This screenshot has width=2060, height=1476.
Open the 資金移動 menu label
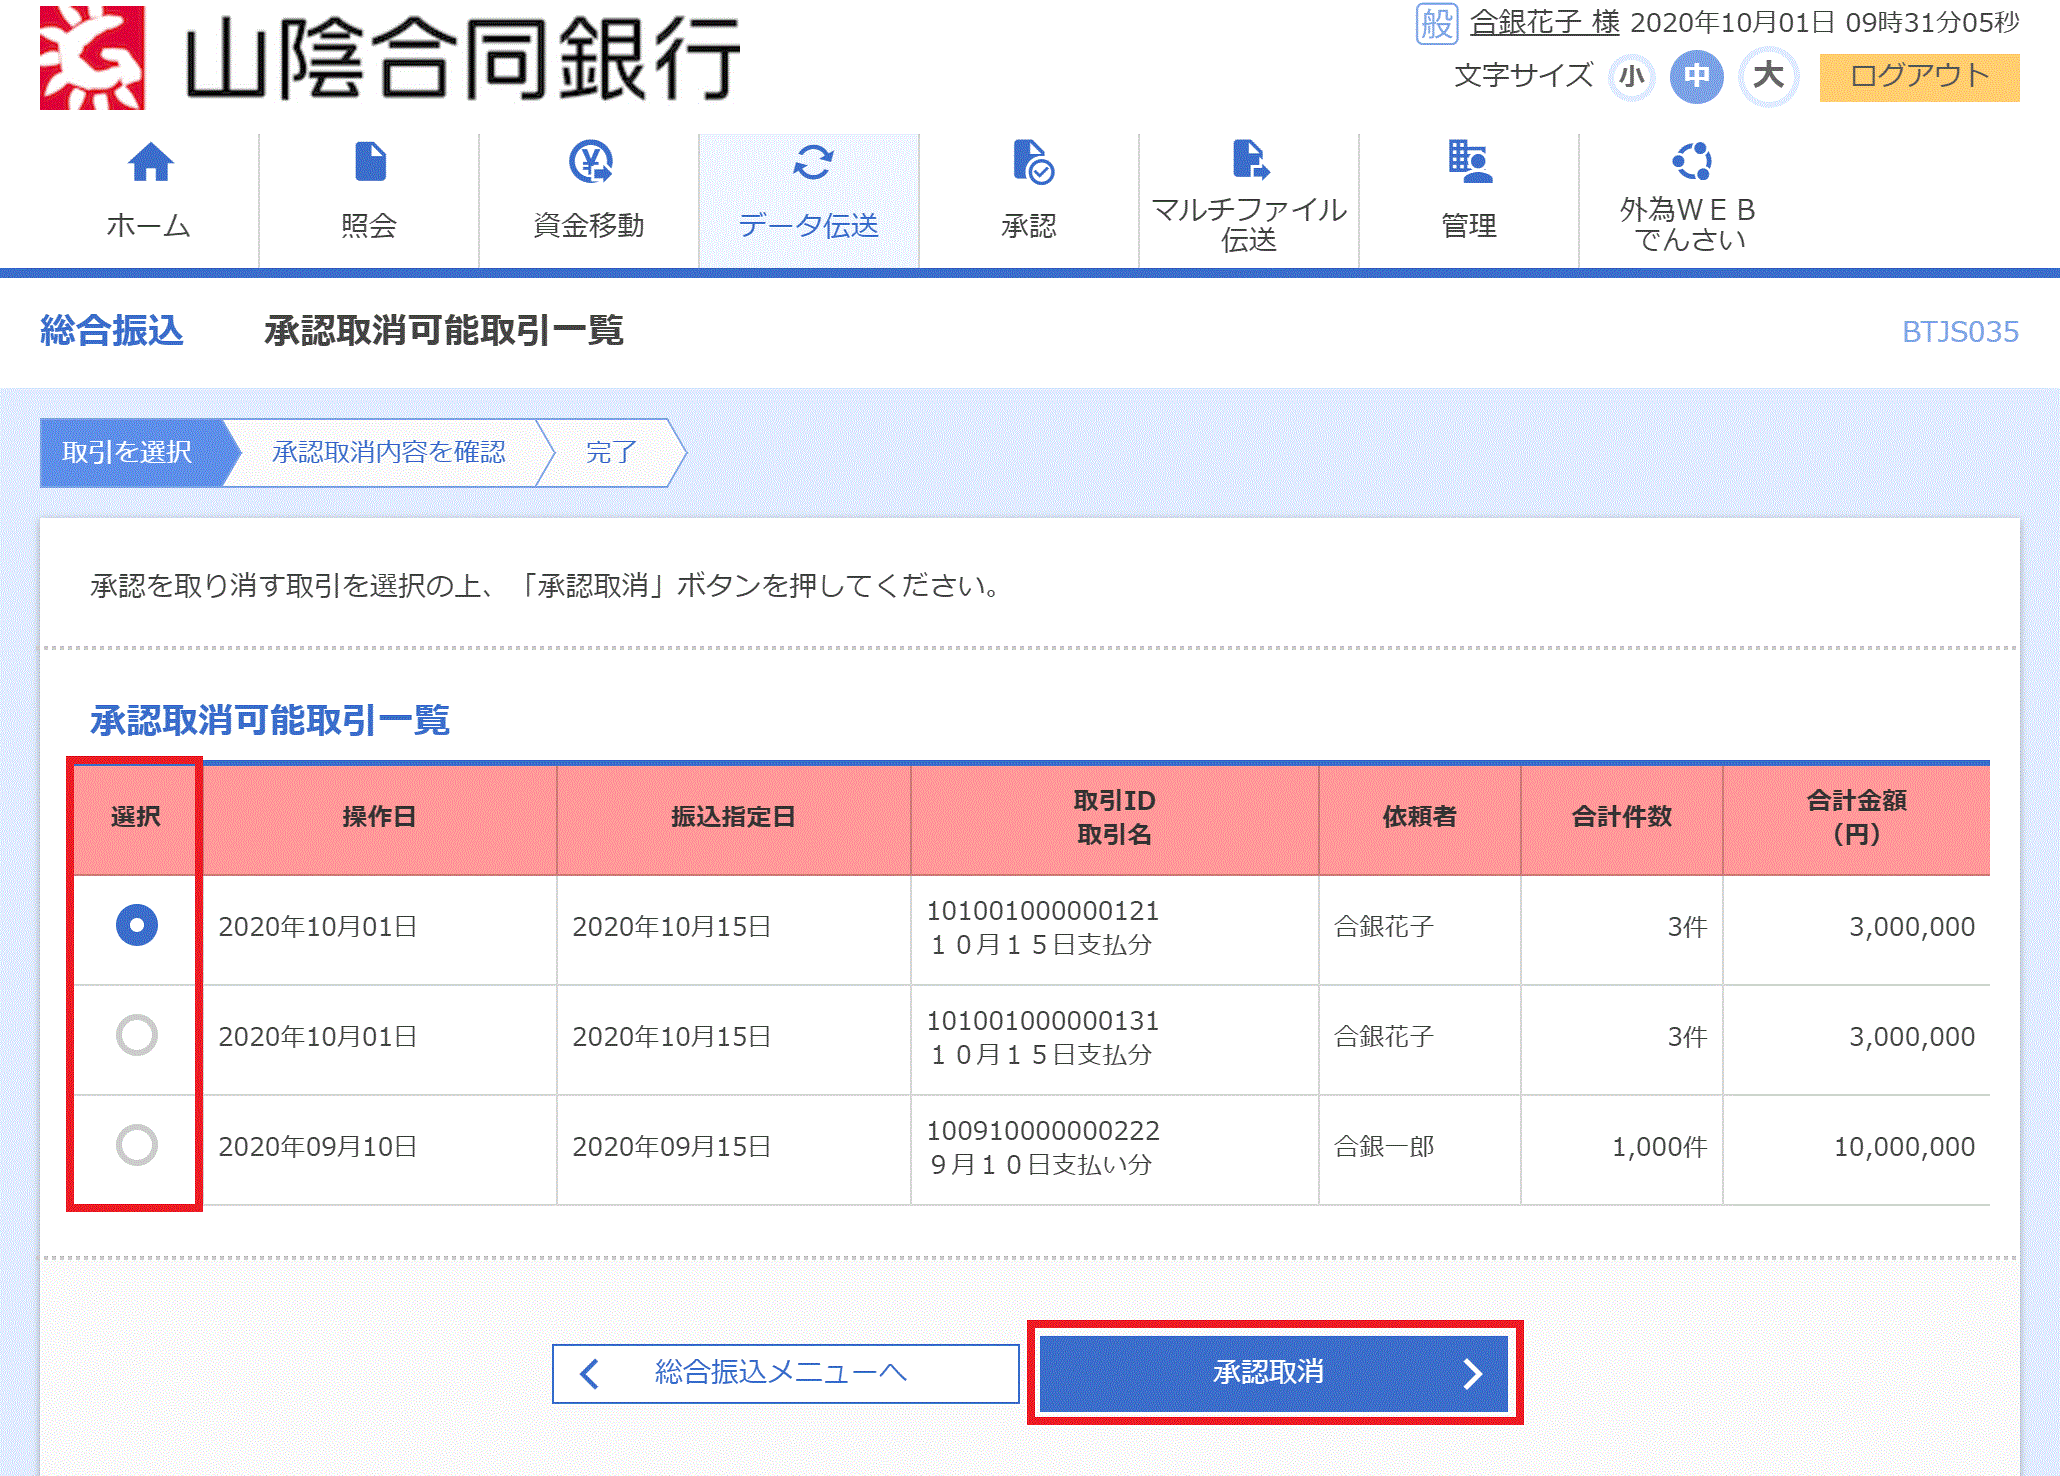(x=589, y=226)
